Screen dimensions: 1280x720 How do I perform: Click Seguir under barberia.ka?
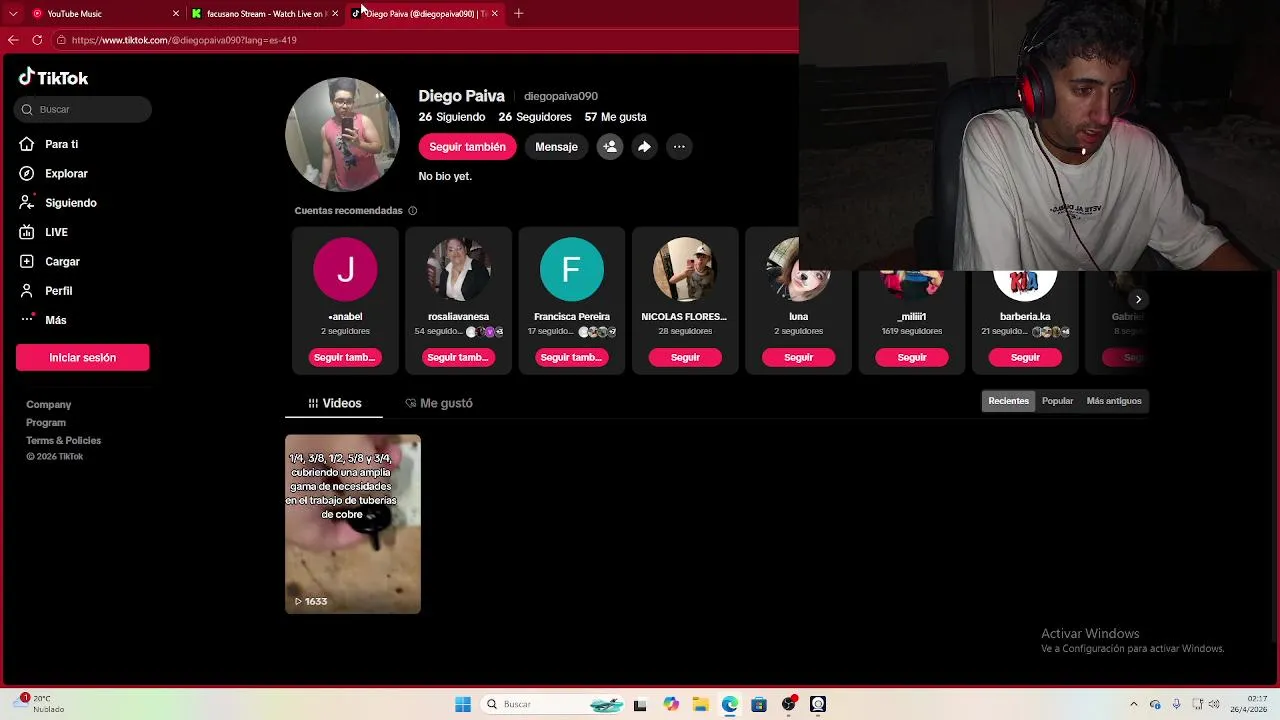1025,357
